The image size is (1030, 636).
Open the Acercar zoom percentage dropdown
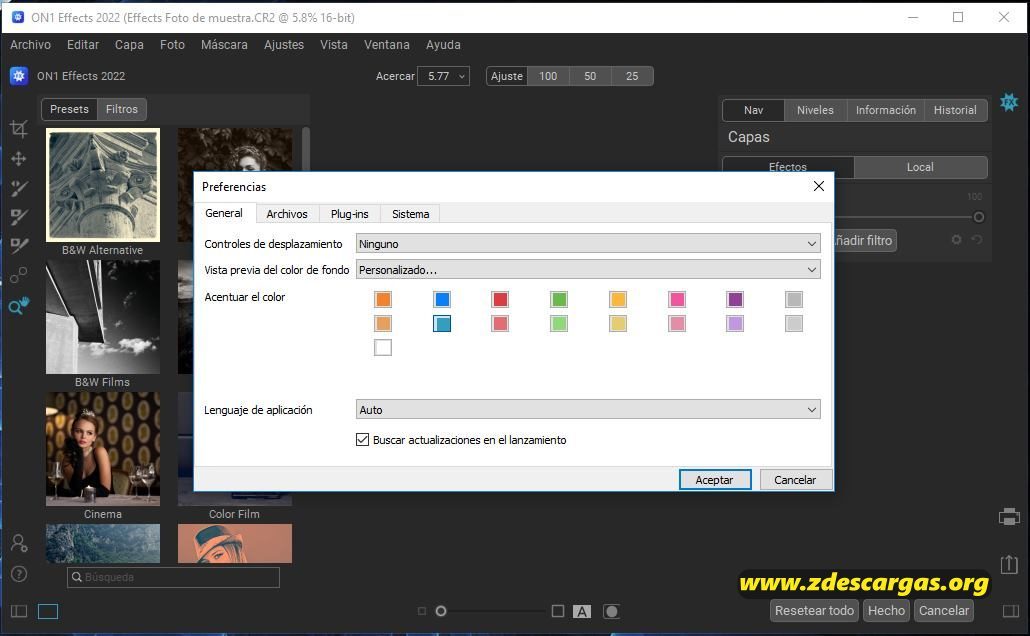click(x=443, y=76)
